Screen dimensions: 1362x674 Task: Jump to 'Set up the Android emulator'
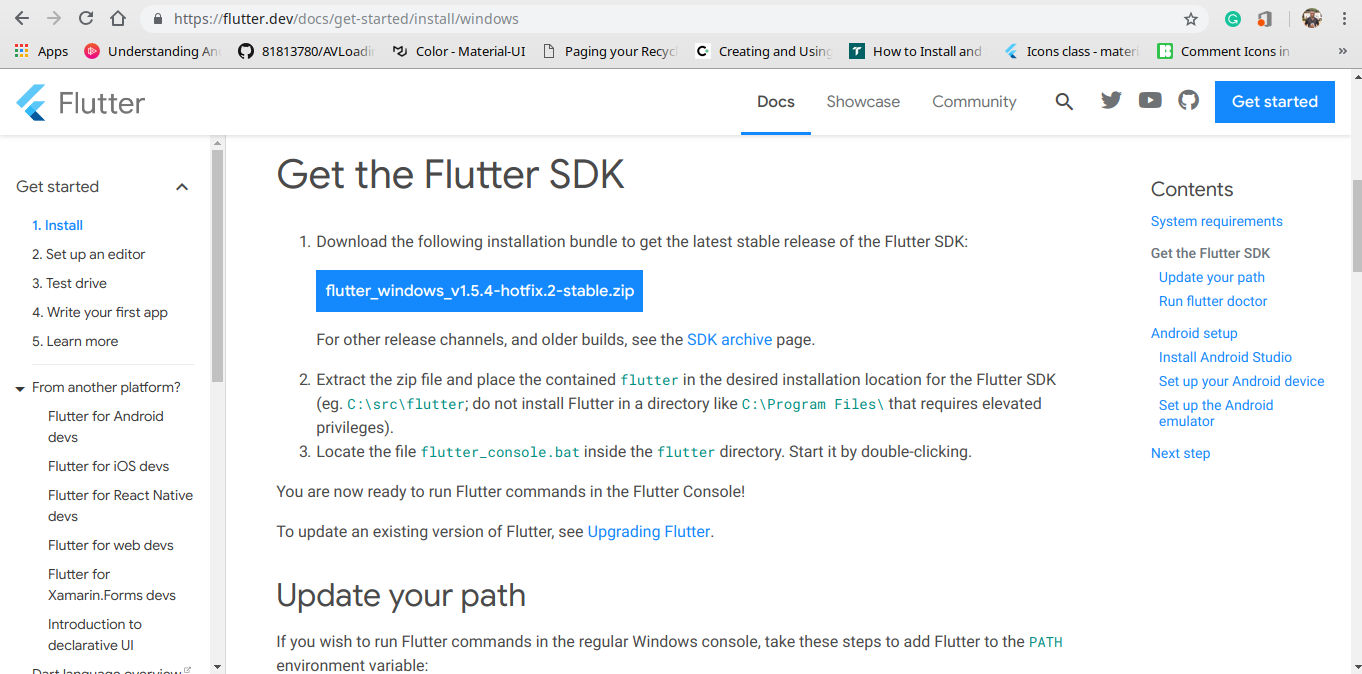(x=1216, y=413)
